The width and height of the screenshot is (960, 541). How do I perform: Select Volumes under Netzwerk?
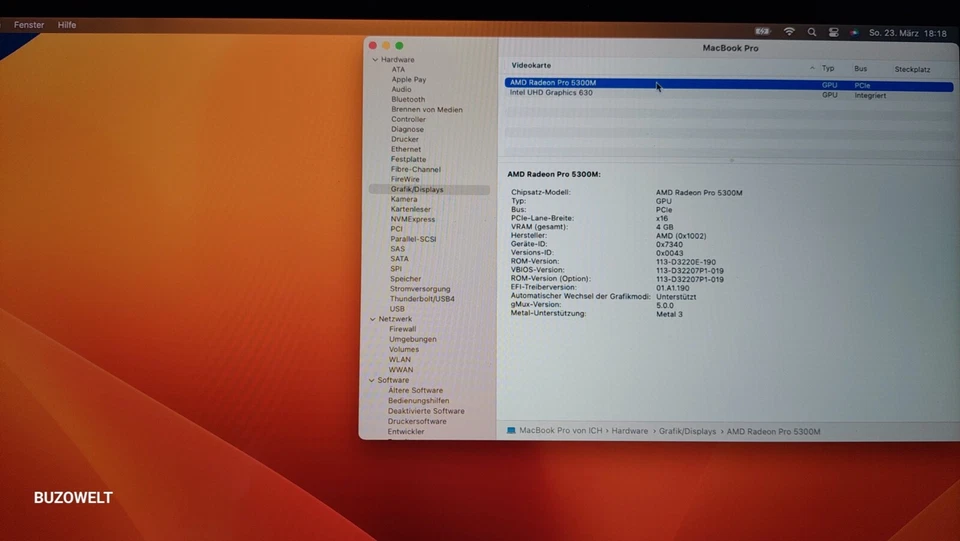click(403, 349)
